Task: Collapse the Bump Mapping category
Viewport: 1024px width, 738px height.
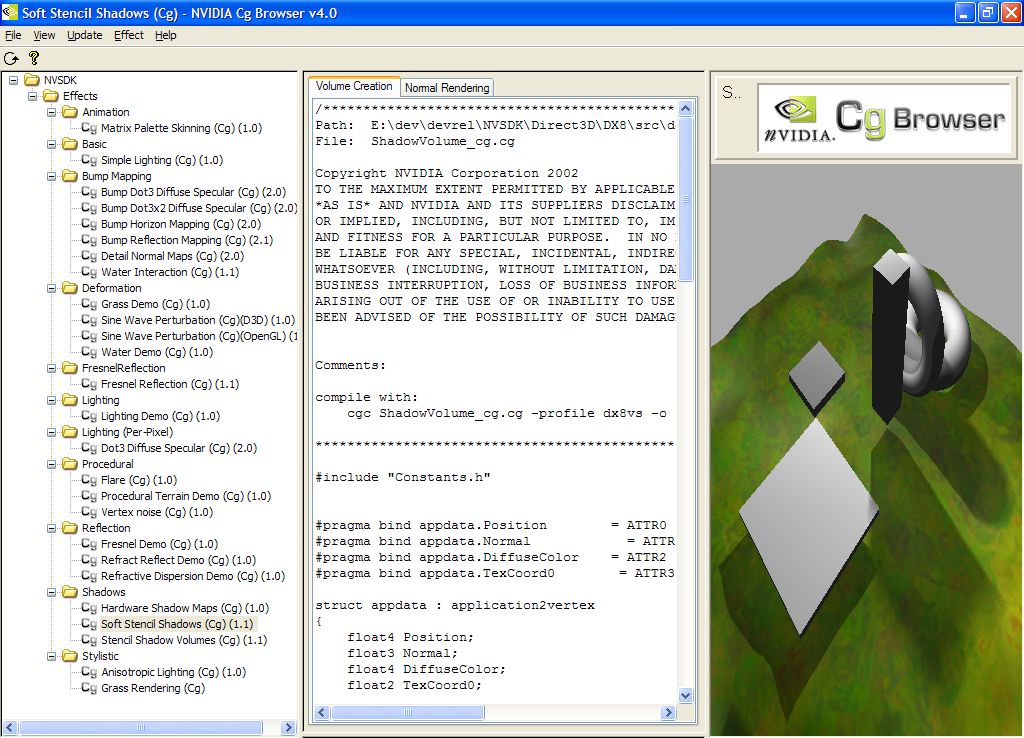Action: coord(52,176)
